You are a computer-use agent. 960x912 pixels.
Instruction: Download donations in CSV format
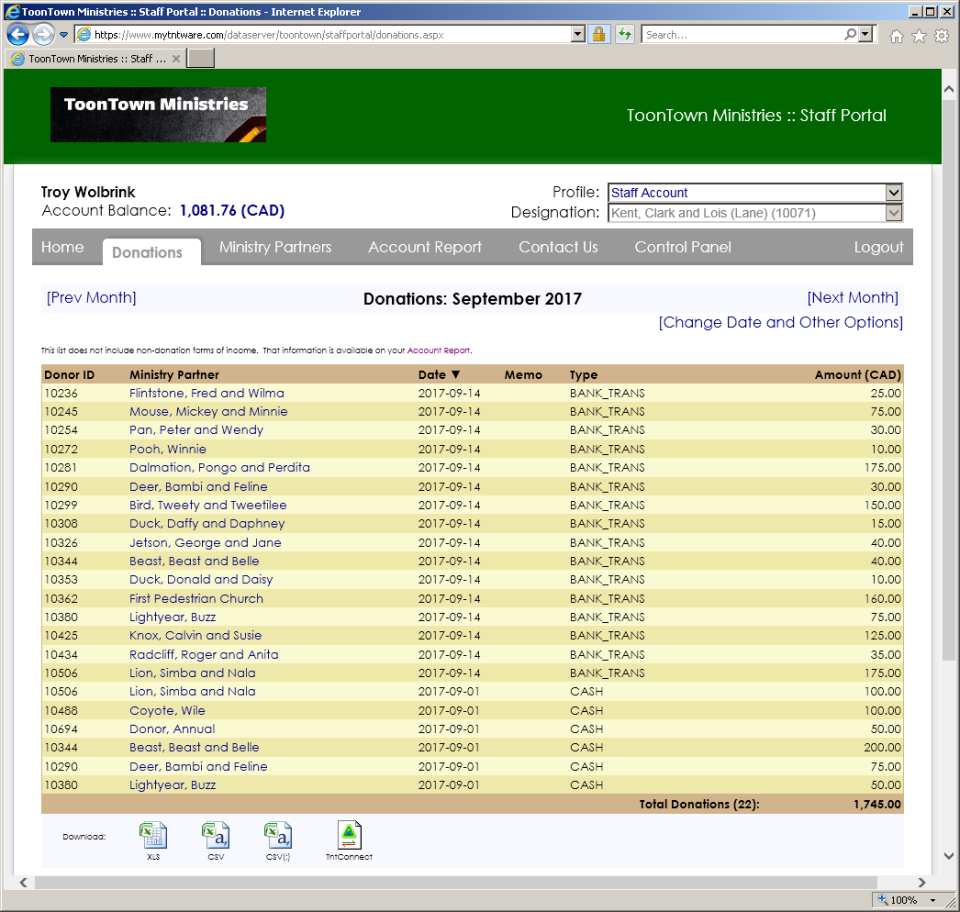(x=215, y=836)
